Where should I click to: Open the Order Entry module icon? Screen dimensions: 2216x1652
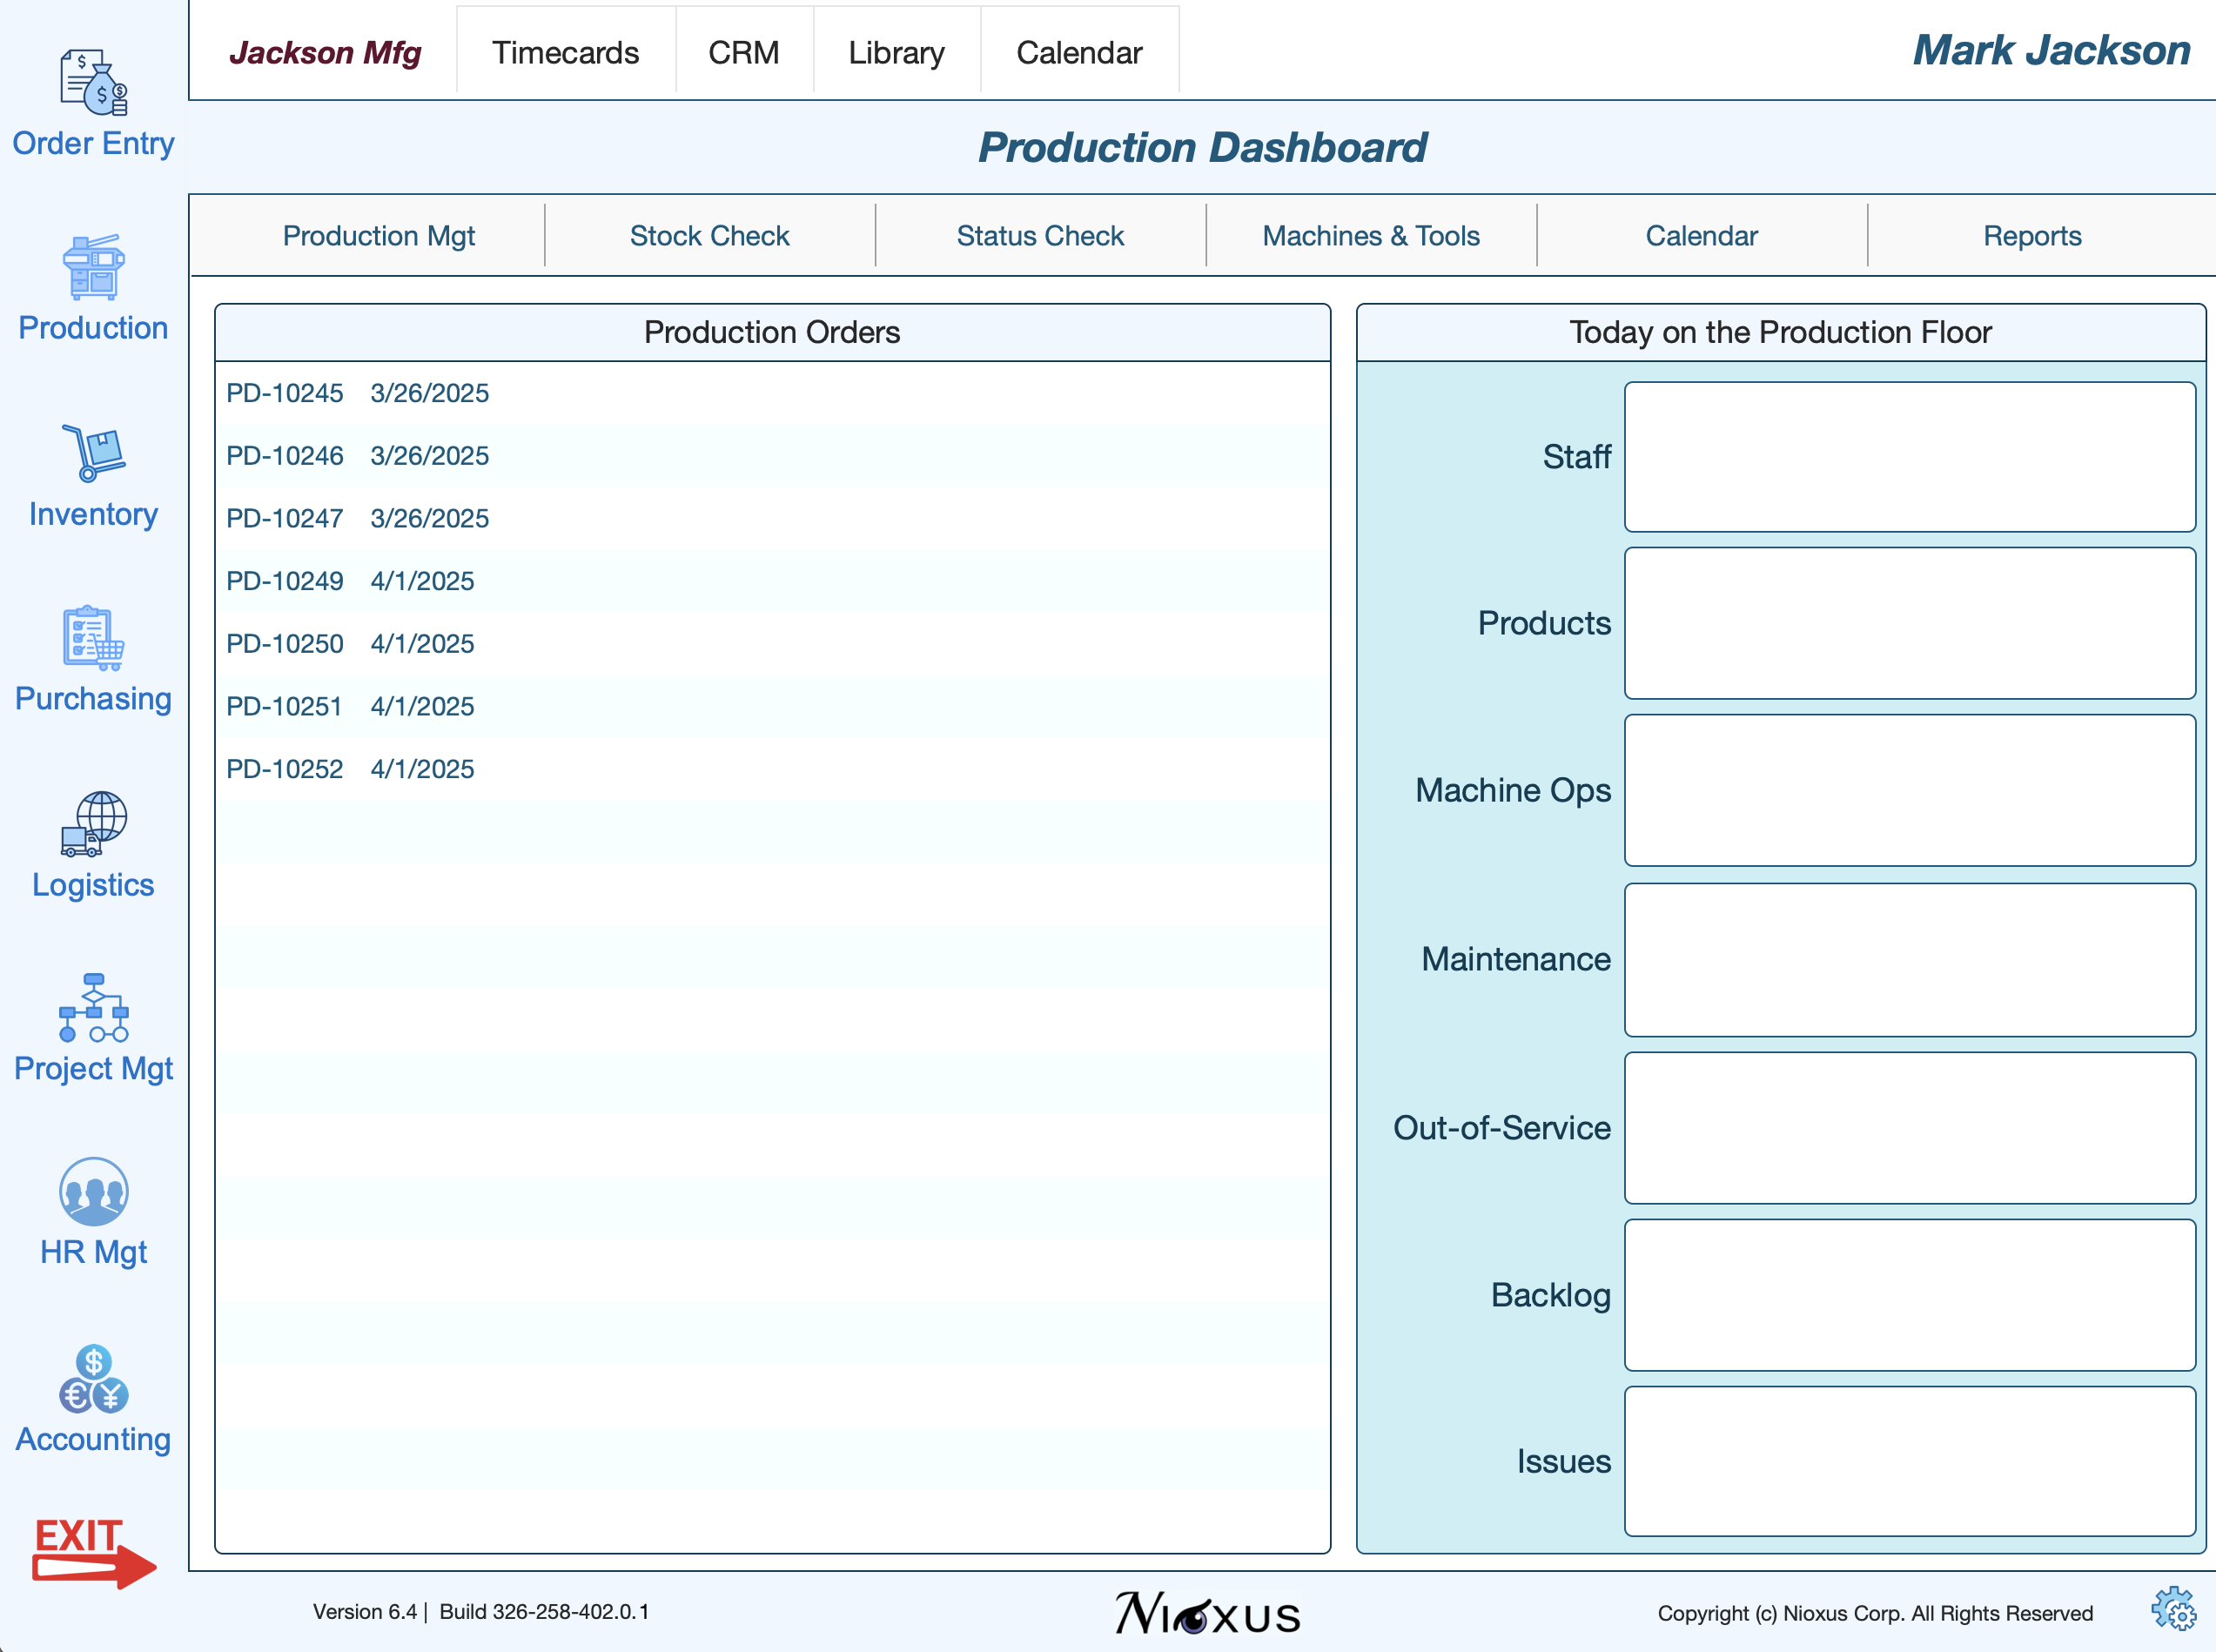coord(93,82)
